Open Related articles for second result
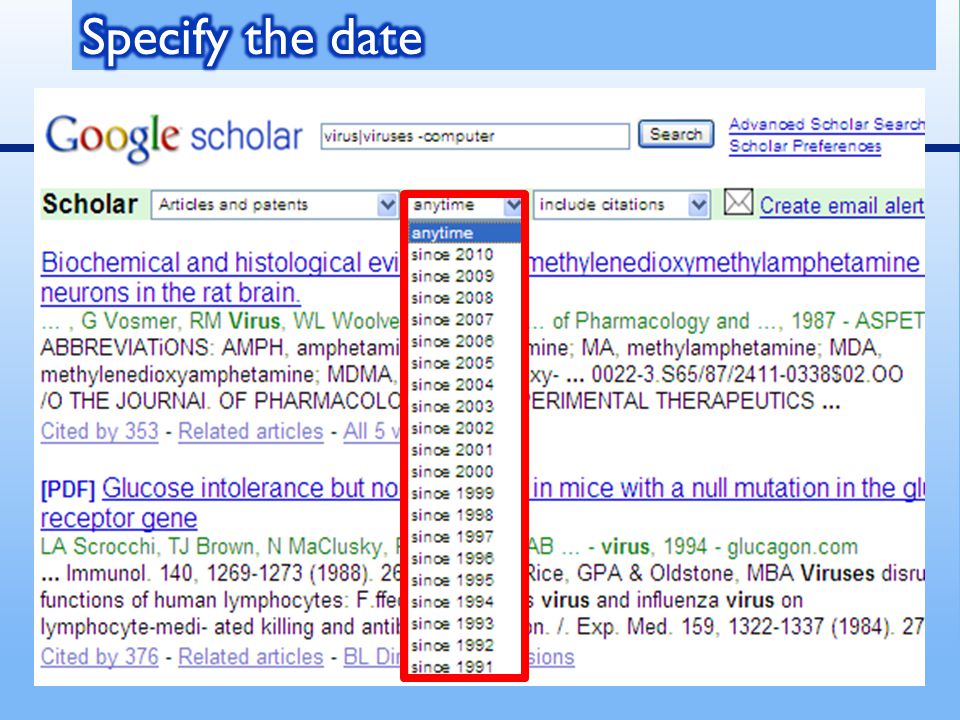960x720 pixels. click(250, 657)
